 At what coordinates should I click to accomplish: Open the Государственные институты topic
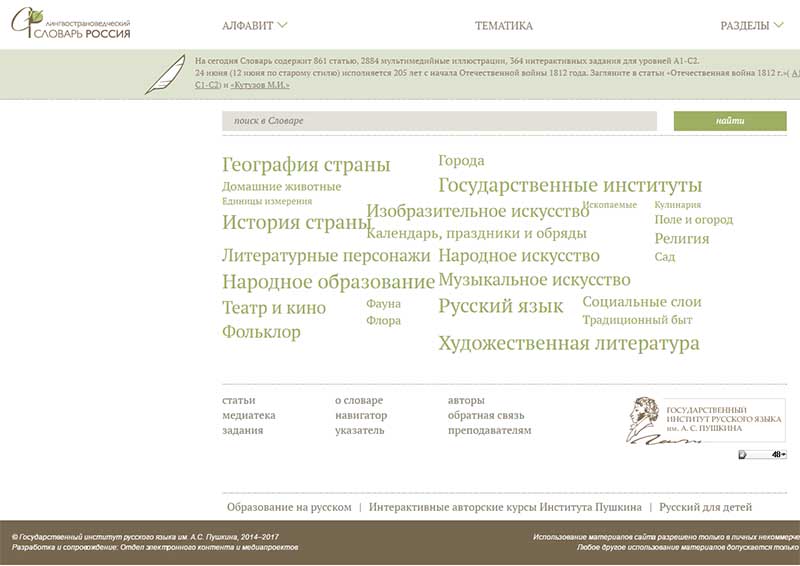(570, 185)
